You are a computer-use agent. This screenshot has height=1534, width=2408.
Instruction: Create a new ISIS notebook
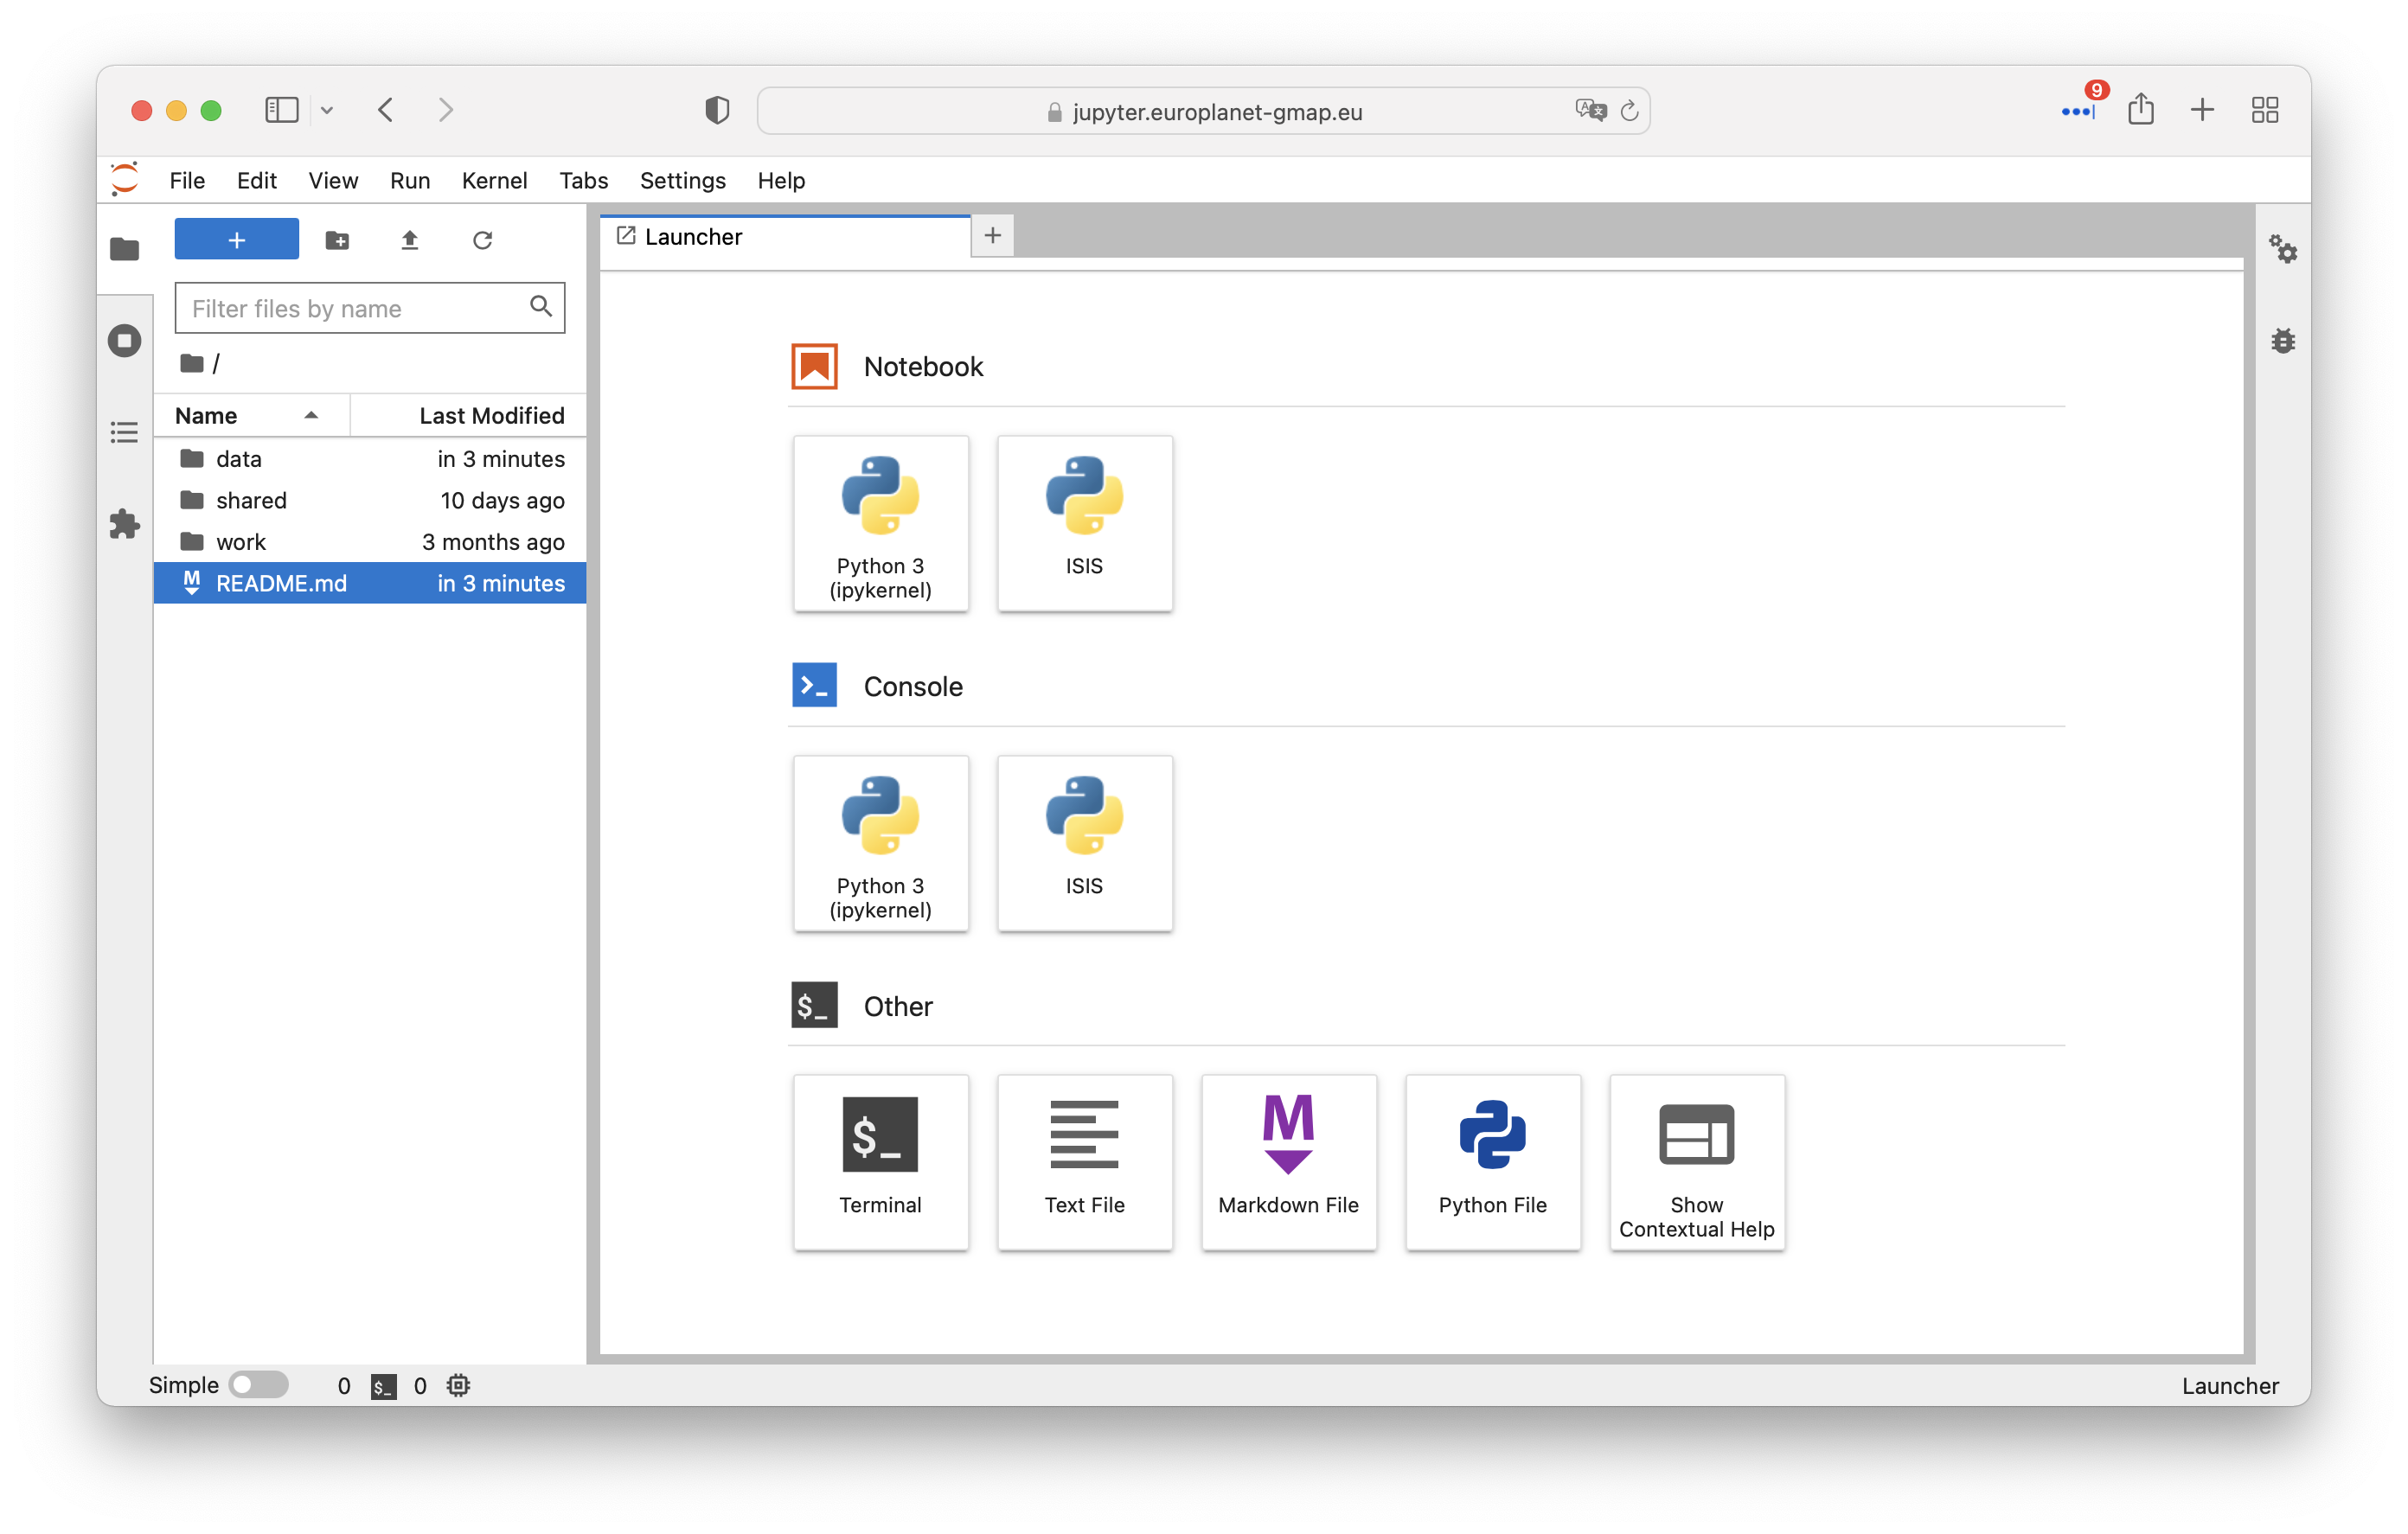tap(1084, 522)
